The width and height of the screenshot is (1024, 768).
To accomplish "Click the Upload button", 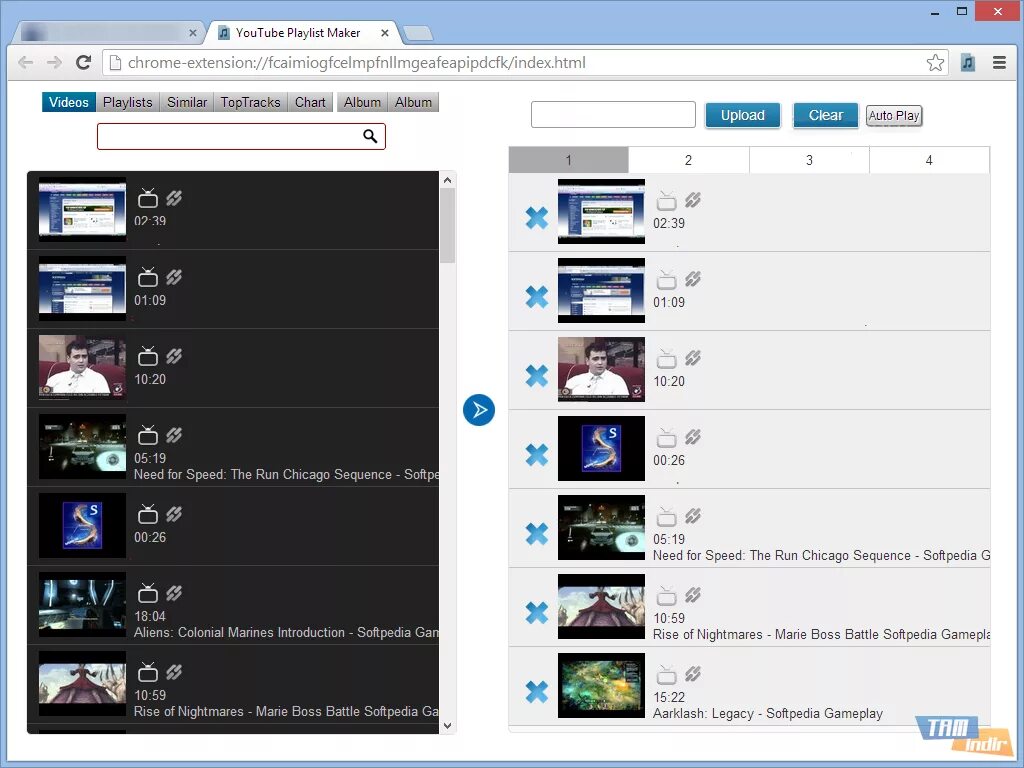I will pos(743,116).
